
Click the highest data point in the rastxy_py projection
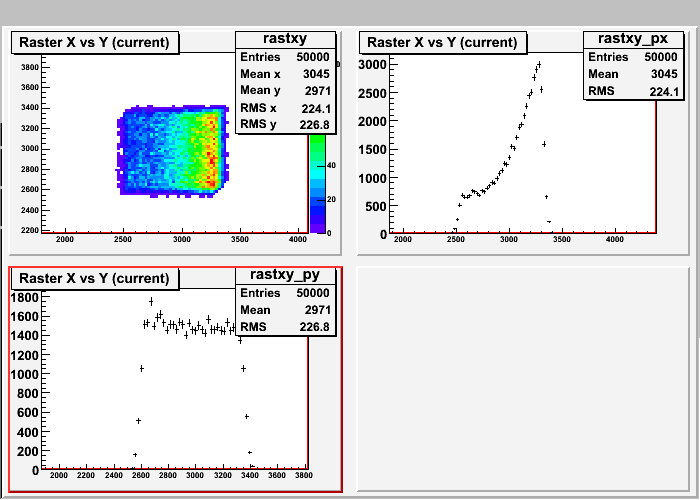click(151, 302)
